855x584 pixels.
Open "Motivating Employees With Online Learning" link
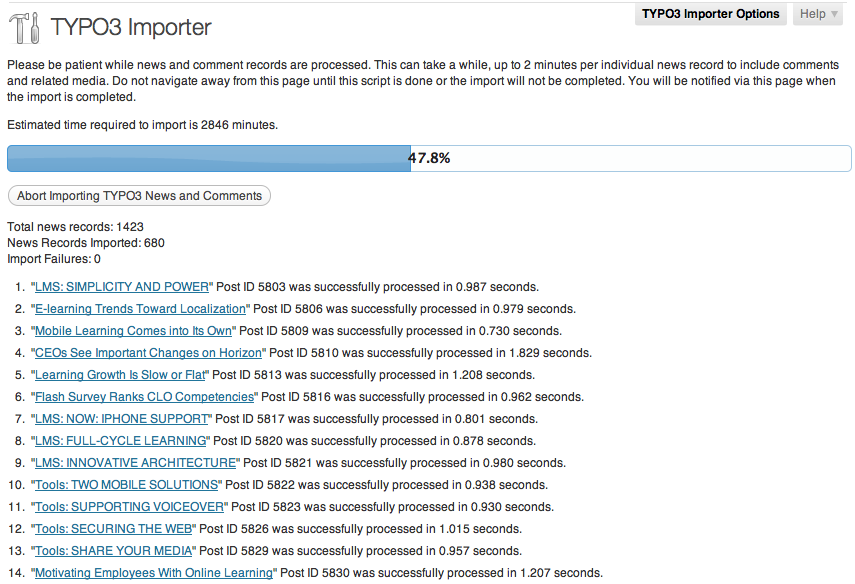pyautogui.click(x=153, y=573)
